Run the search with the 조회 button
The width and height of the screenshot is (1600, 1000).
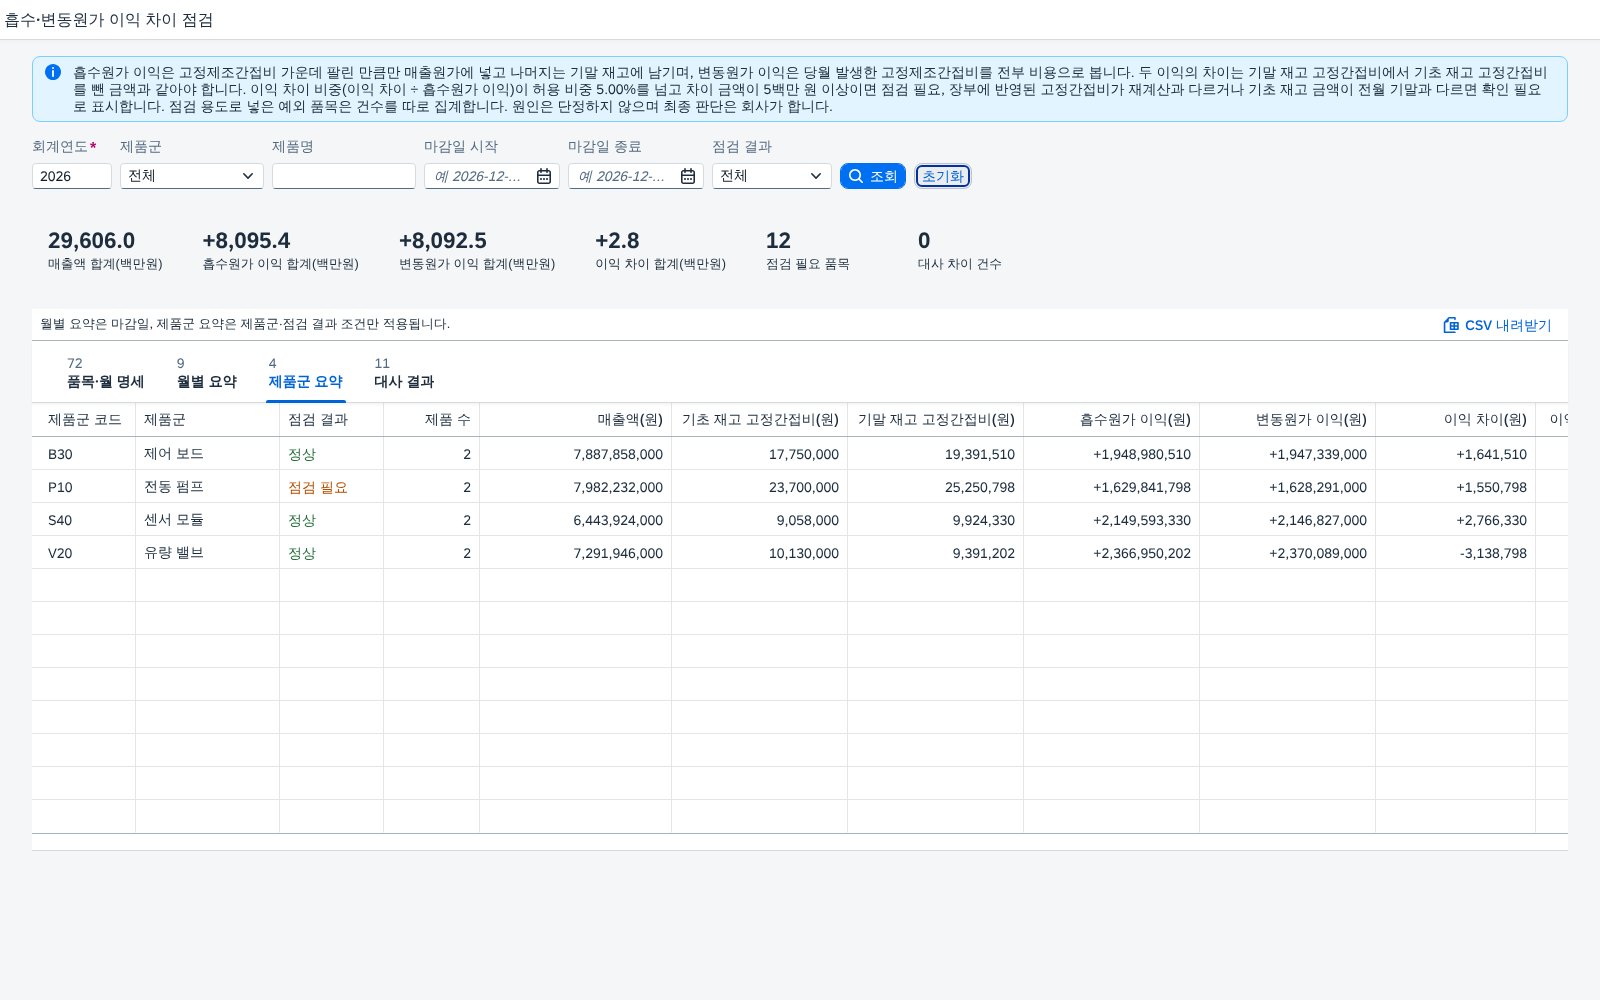tap(873, 176)
